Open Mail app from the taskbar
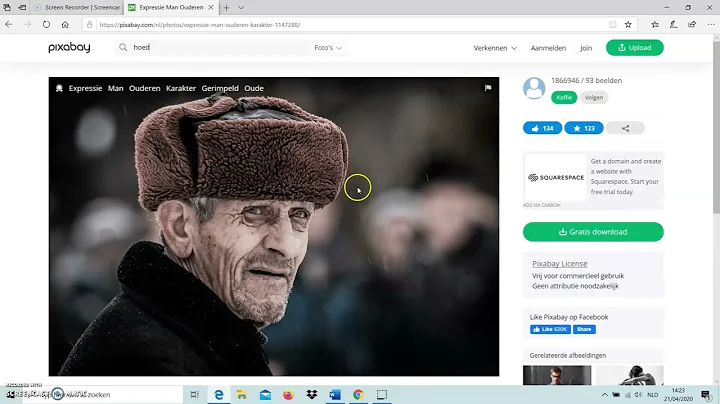 tap(265, 394)
